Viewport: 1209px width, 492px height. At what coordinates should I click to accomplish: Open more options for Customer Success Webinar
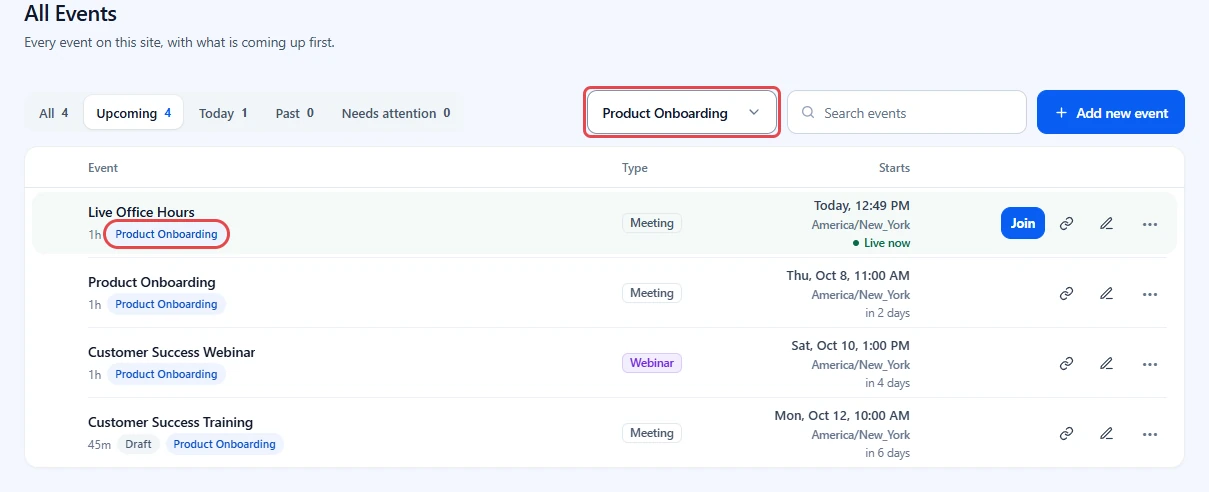pos(1149,364)
